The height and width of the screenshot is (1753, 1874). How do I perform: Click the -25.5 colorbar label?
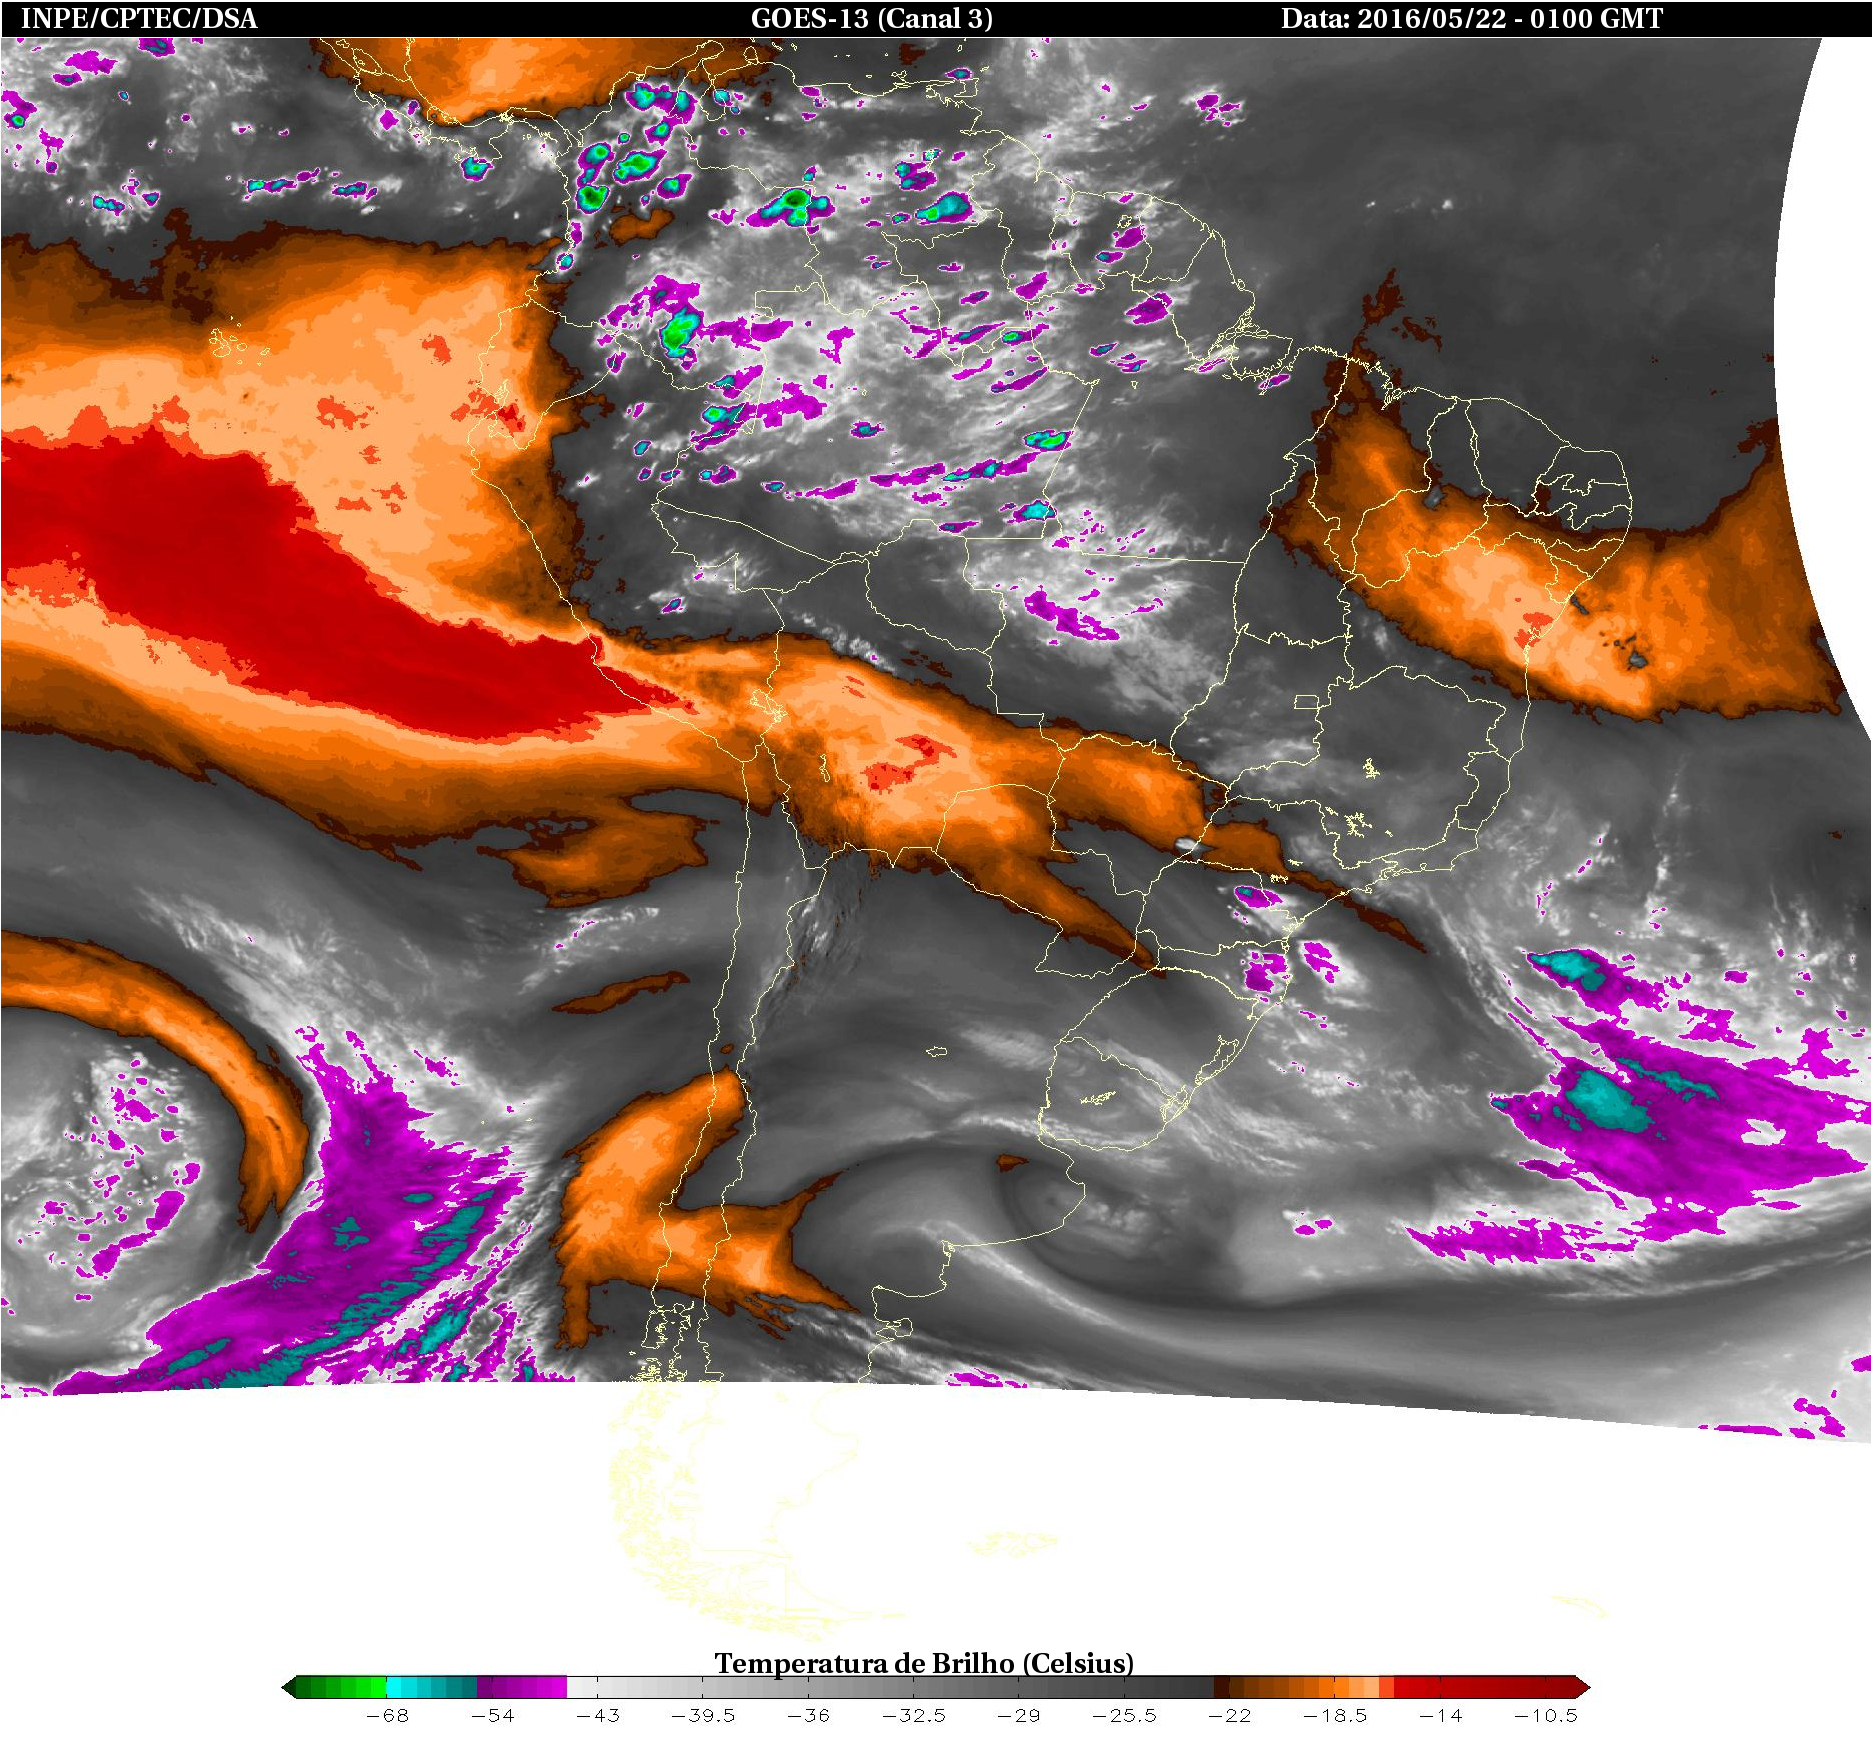(1124, 1715)
